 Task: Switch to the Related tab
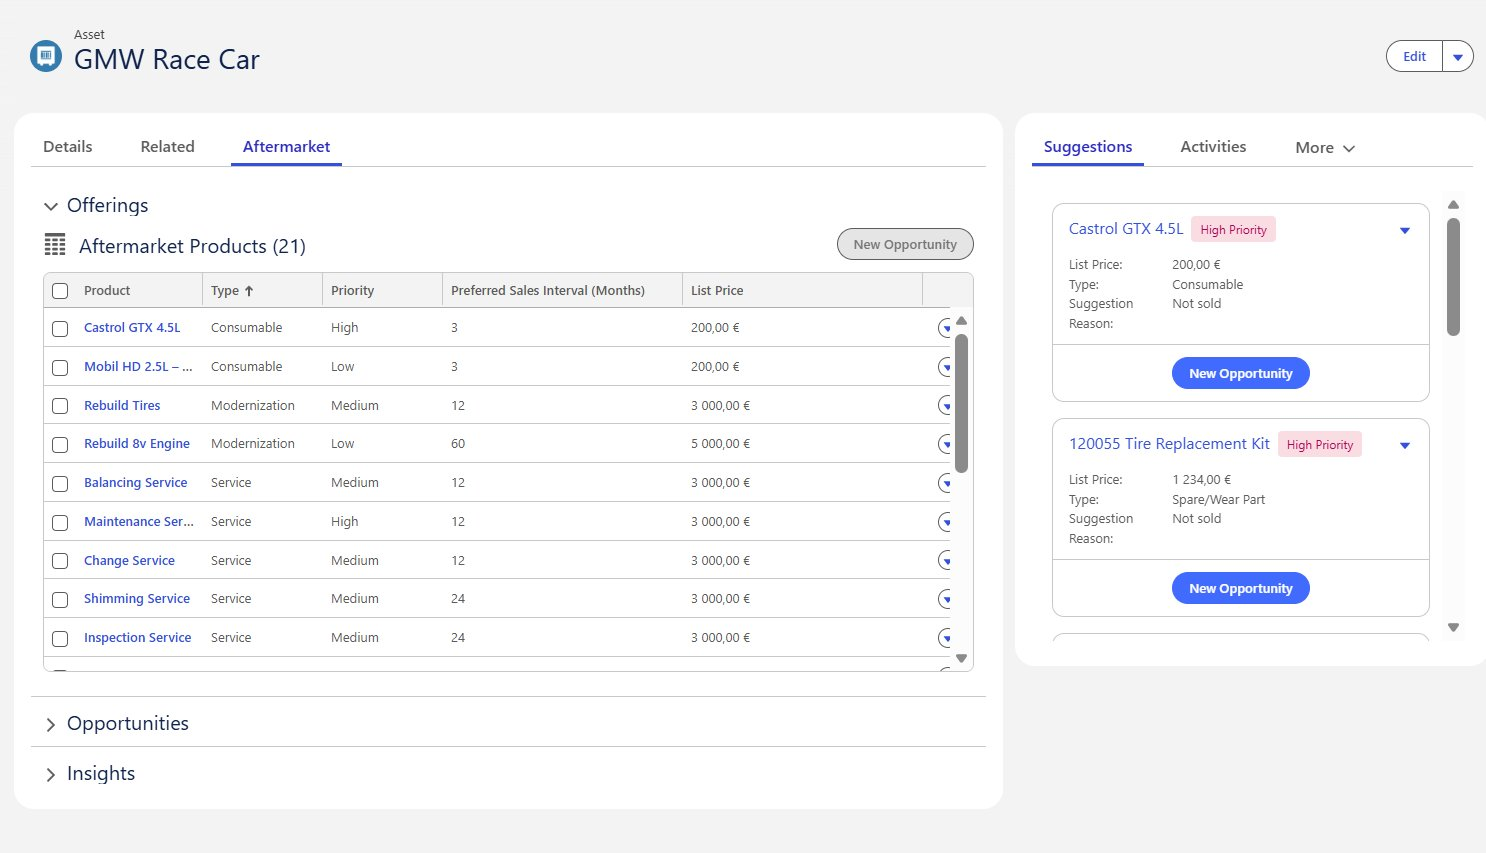point(167,147)
